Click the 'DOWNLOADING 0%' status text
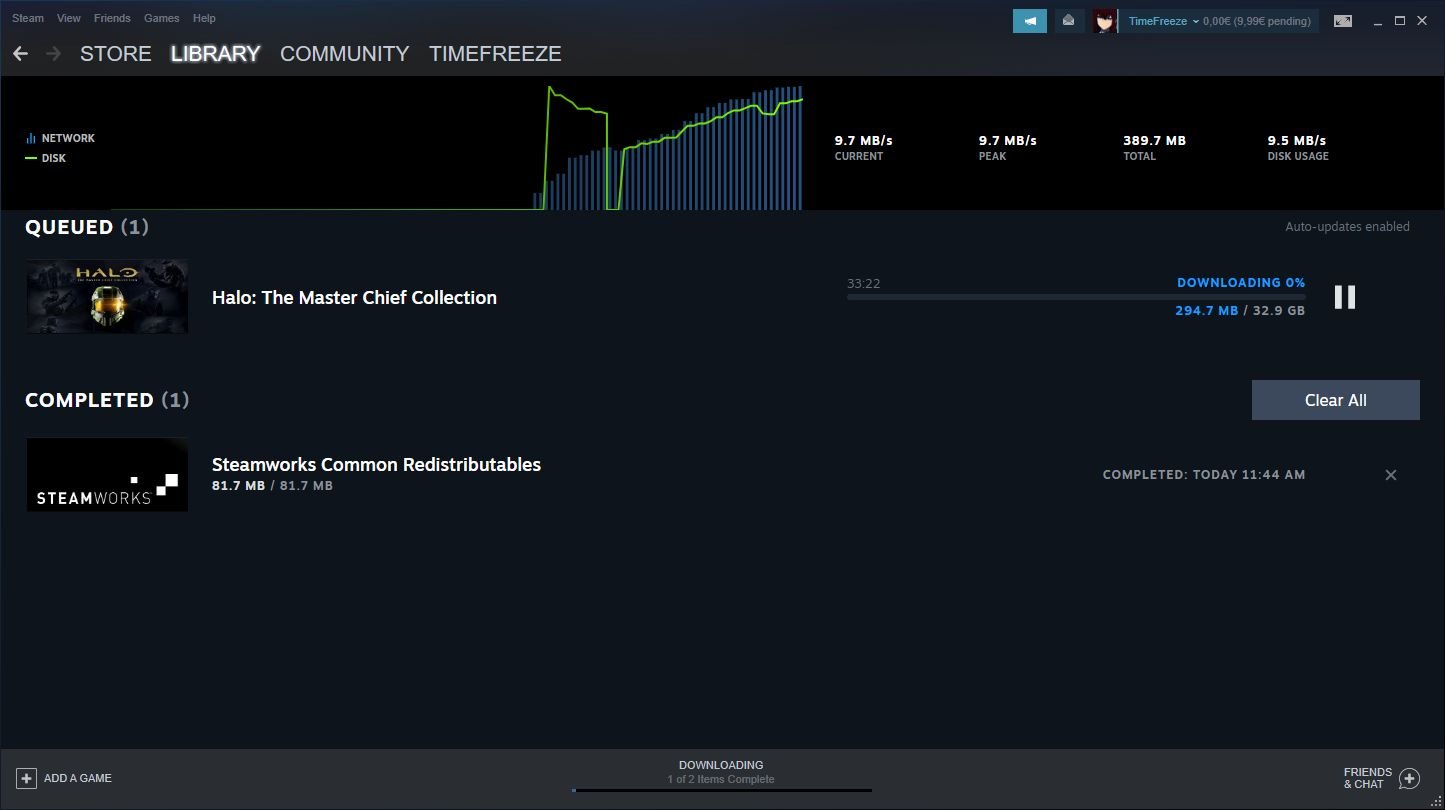Screen dimensions: 1445x810 coord(1241,283)
